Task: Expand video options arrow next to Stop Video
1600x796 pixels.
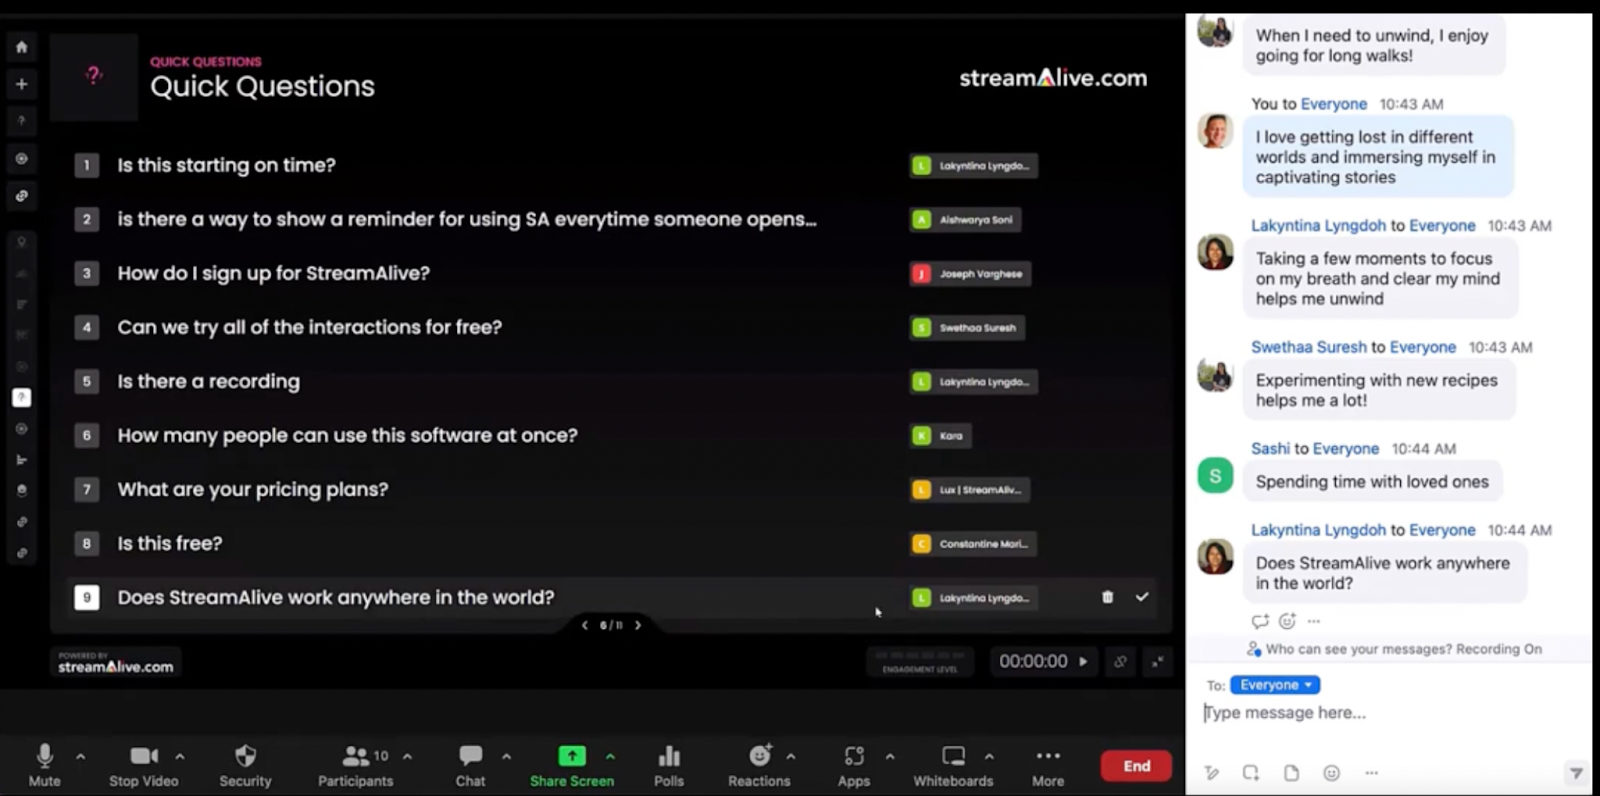Action: coord(180,756)
